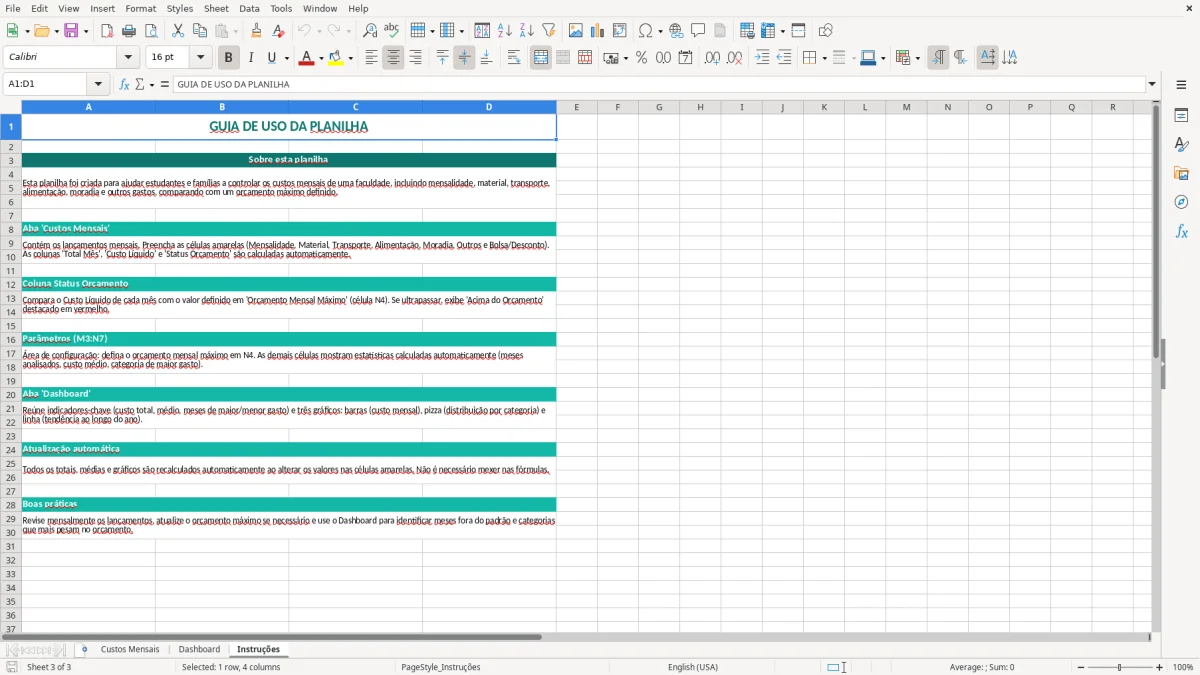Select column A header
This screenshot has height=675, width=1200.
pos(88,107)
